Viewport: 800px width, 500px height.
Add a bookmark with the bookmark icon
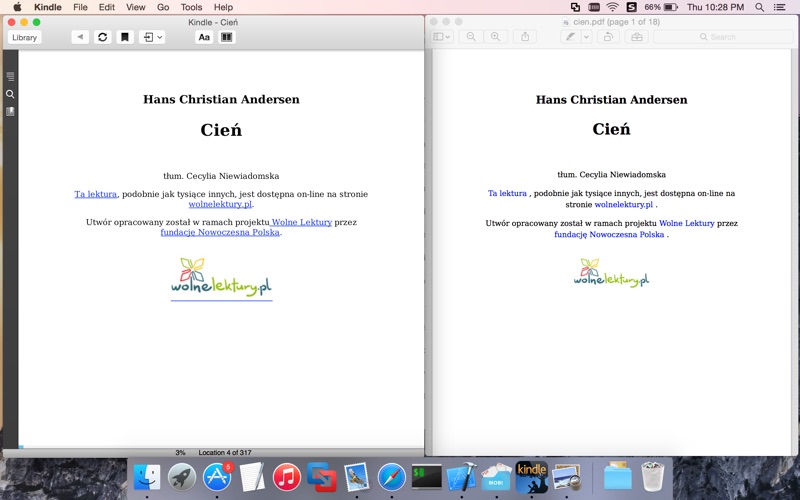[x=124, y=37]
